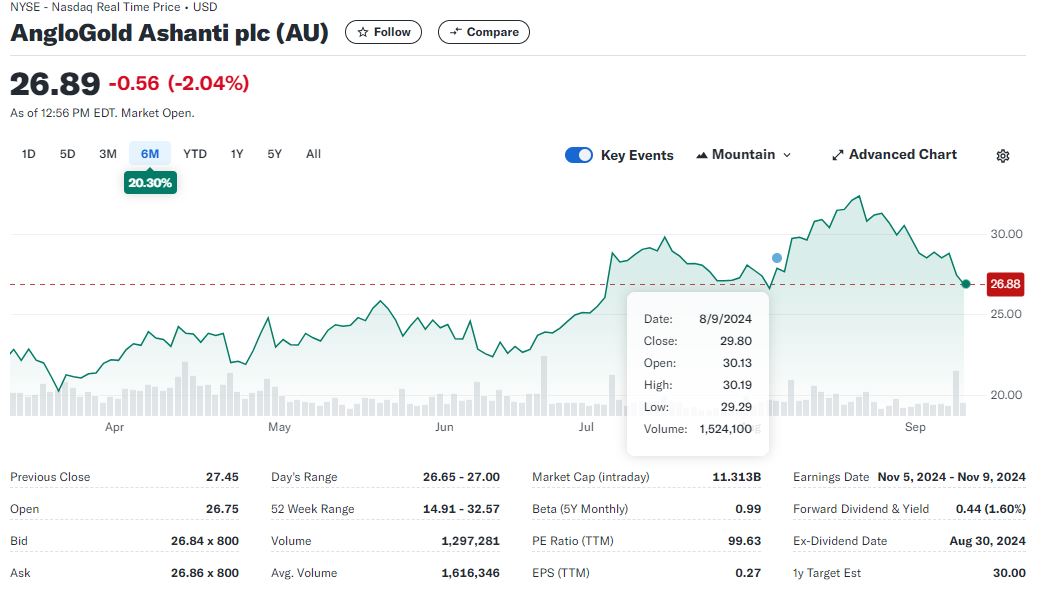Switch chart to YTD range

(x=195, y=154)
